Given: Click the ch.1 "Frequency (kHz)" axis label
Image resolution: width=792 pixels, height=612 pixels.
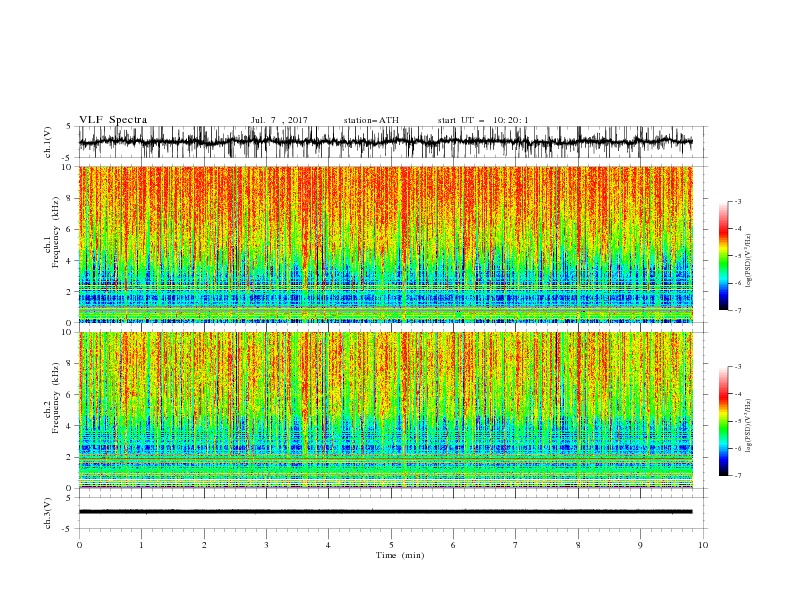Looking at the screenshot, I should point(56,232).
